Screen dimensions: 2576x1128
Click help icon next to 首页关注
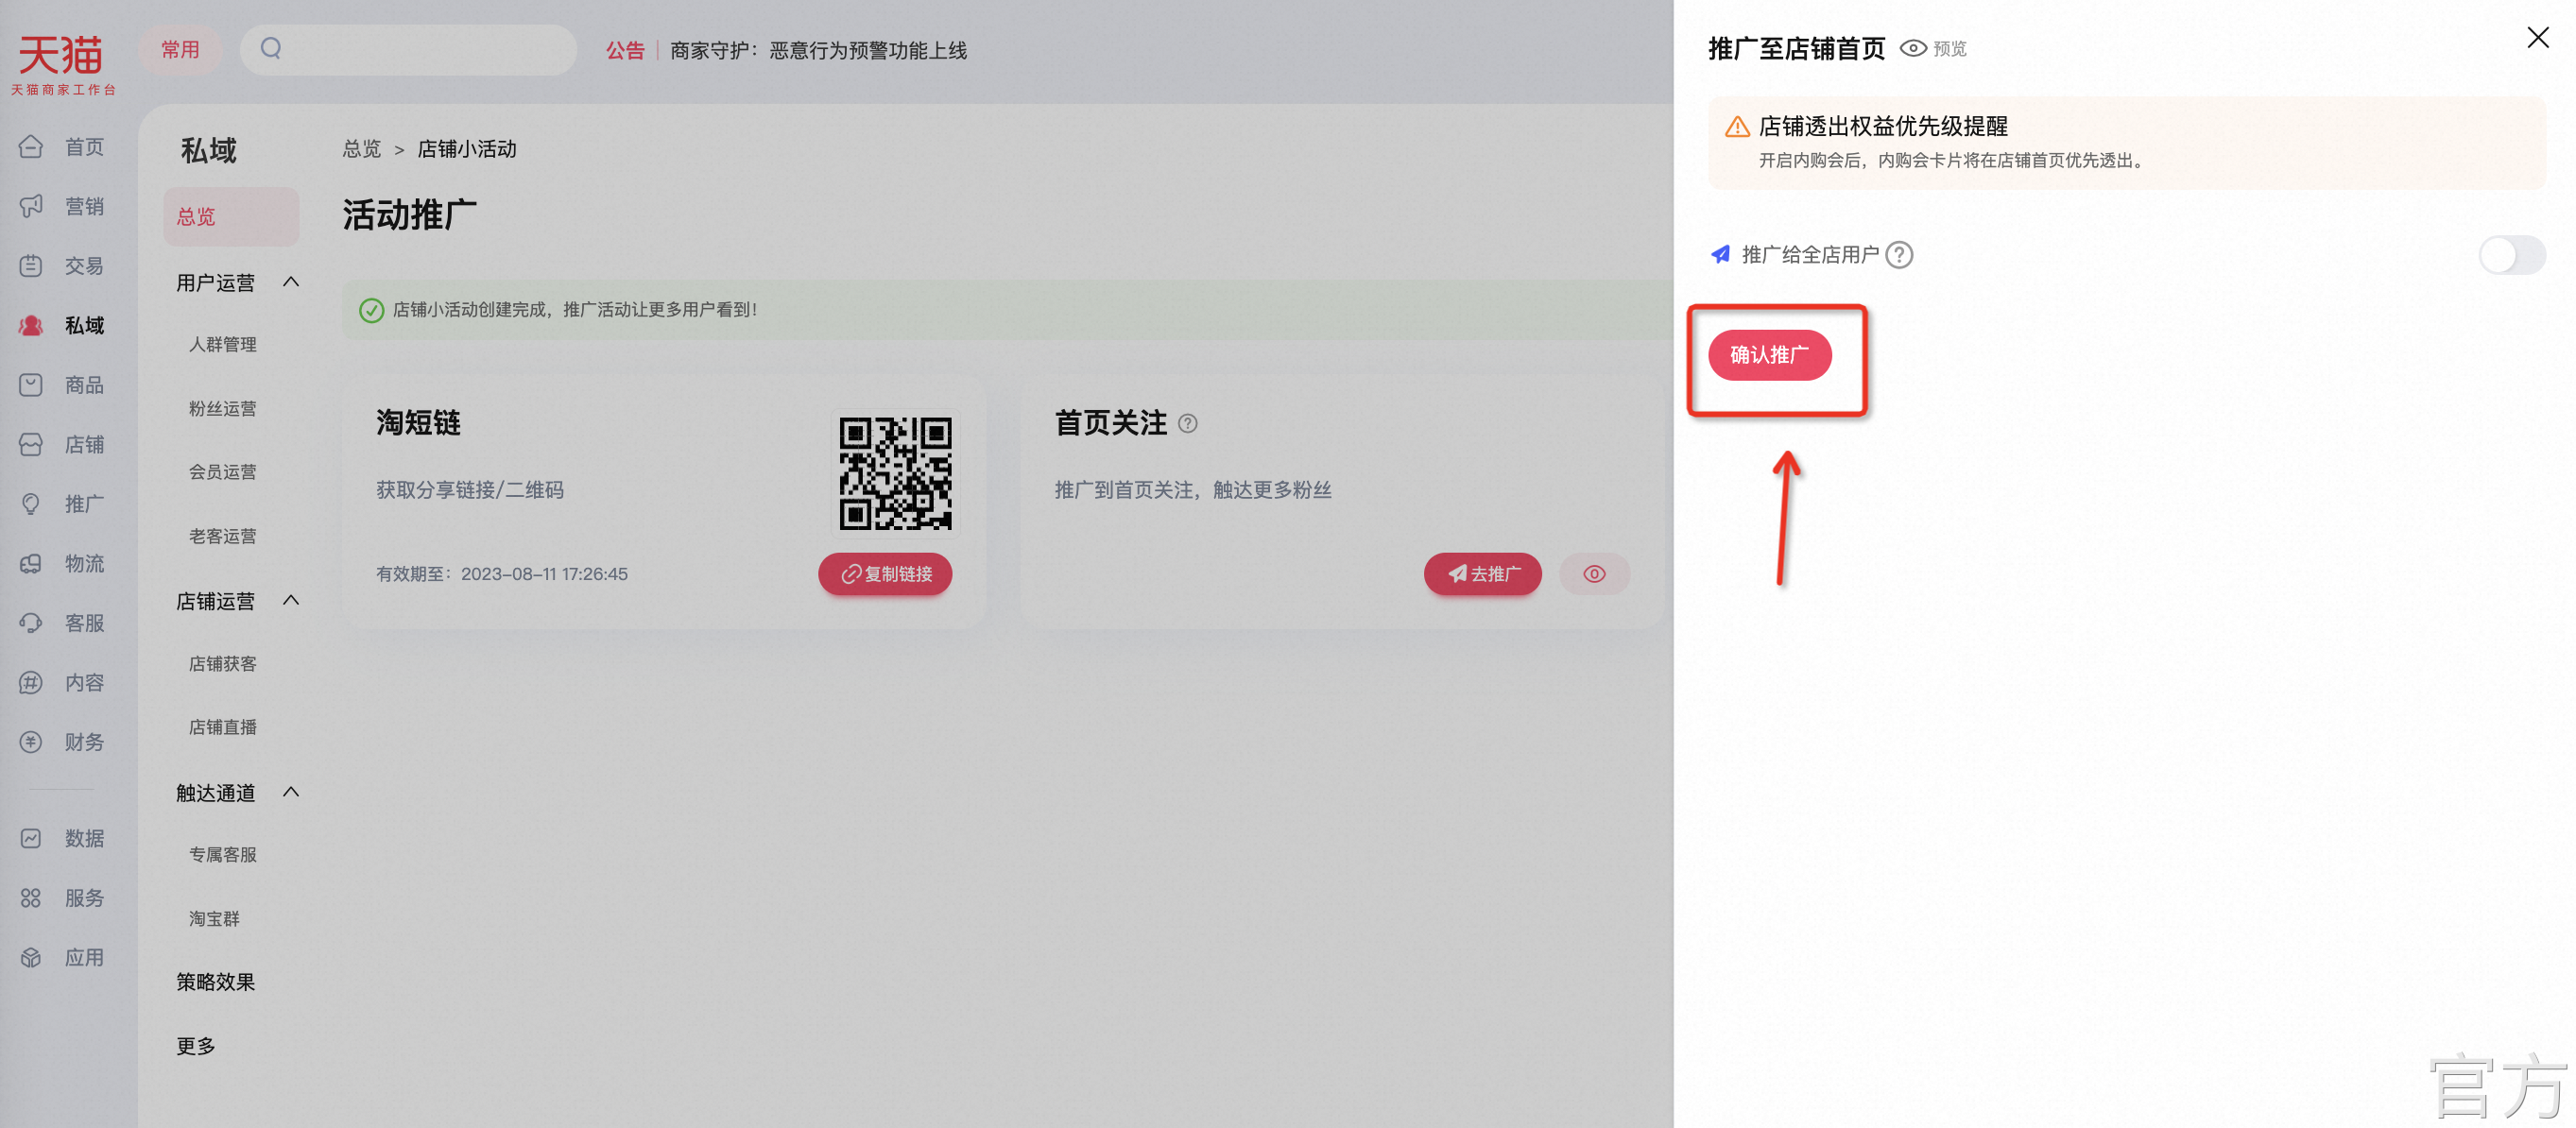1187,423
